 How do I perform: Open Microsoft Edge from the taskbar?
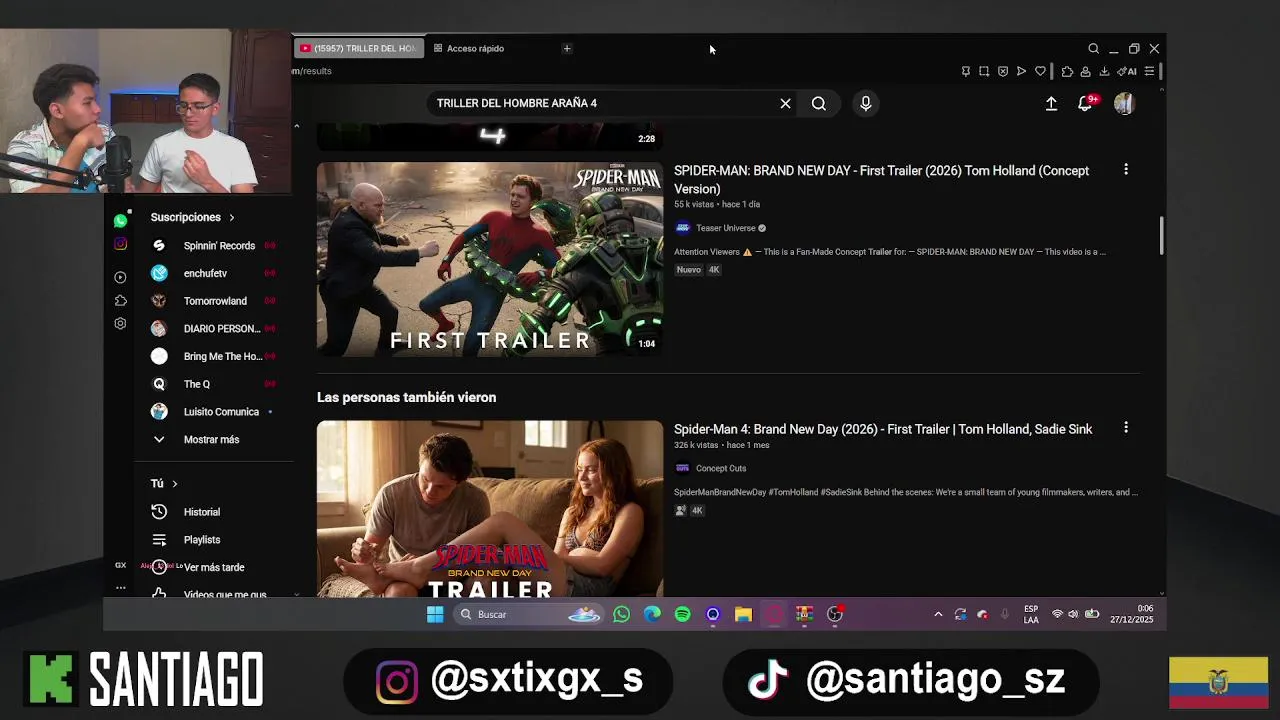[652, 614]
